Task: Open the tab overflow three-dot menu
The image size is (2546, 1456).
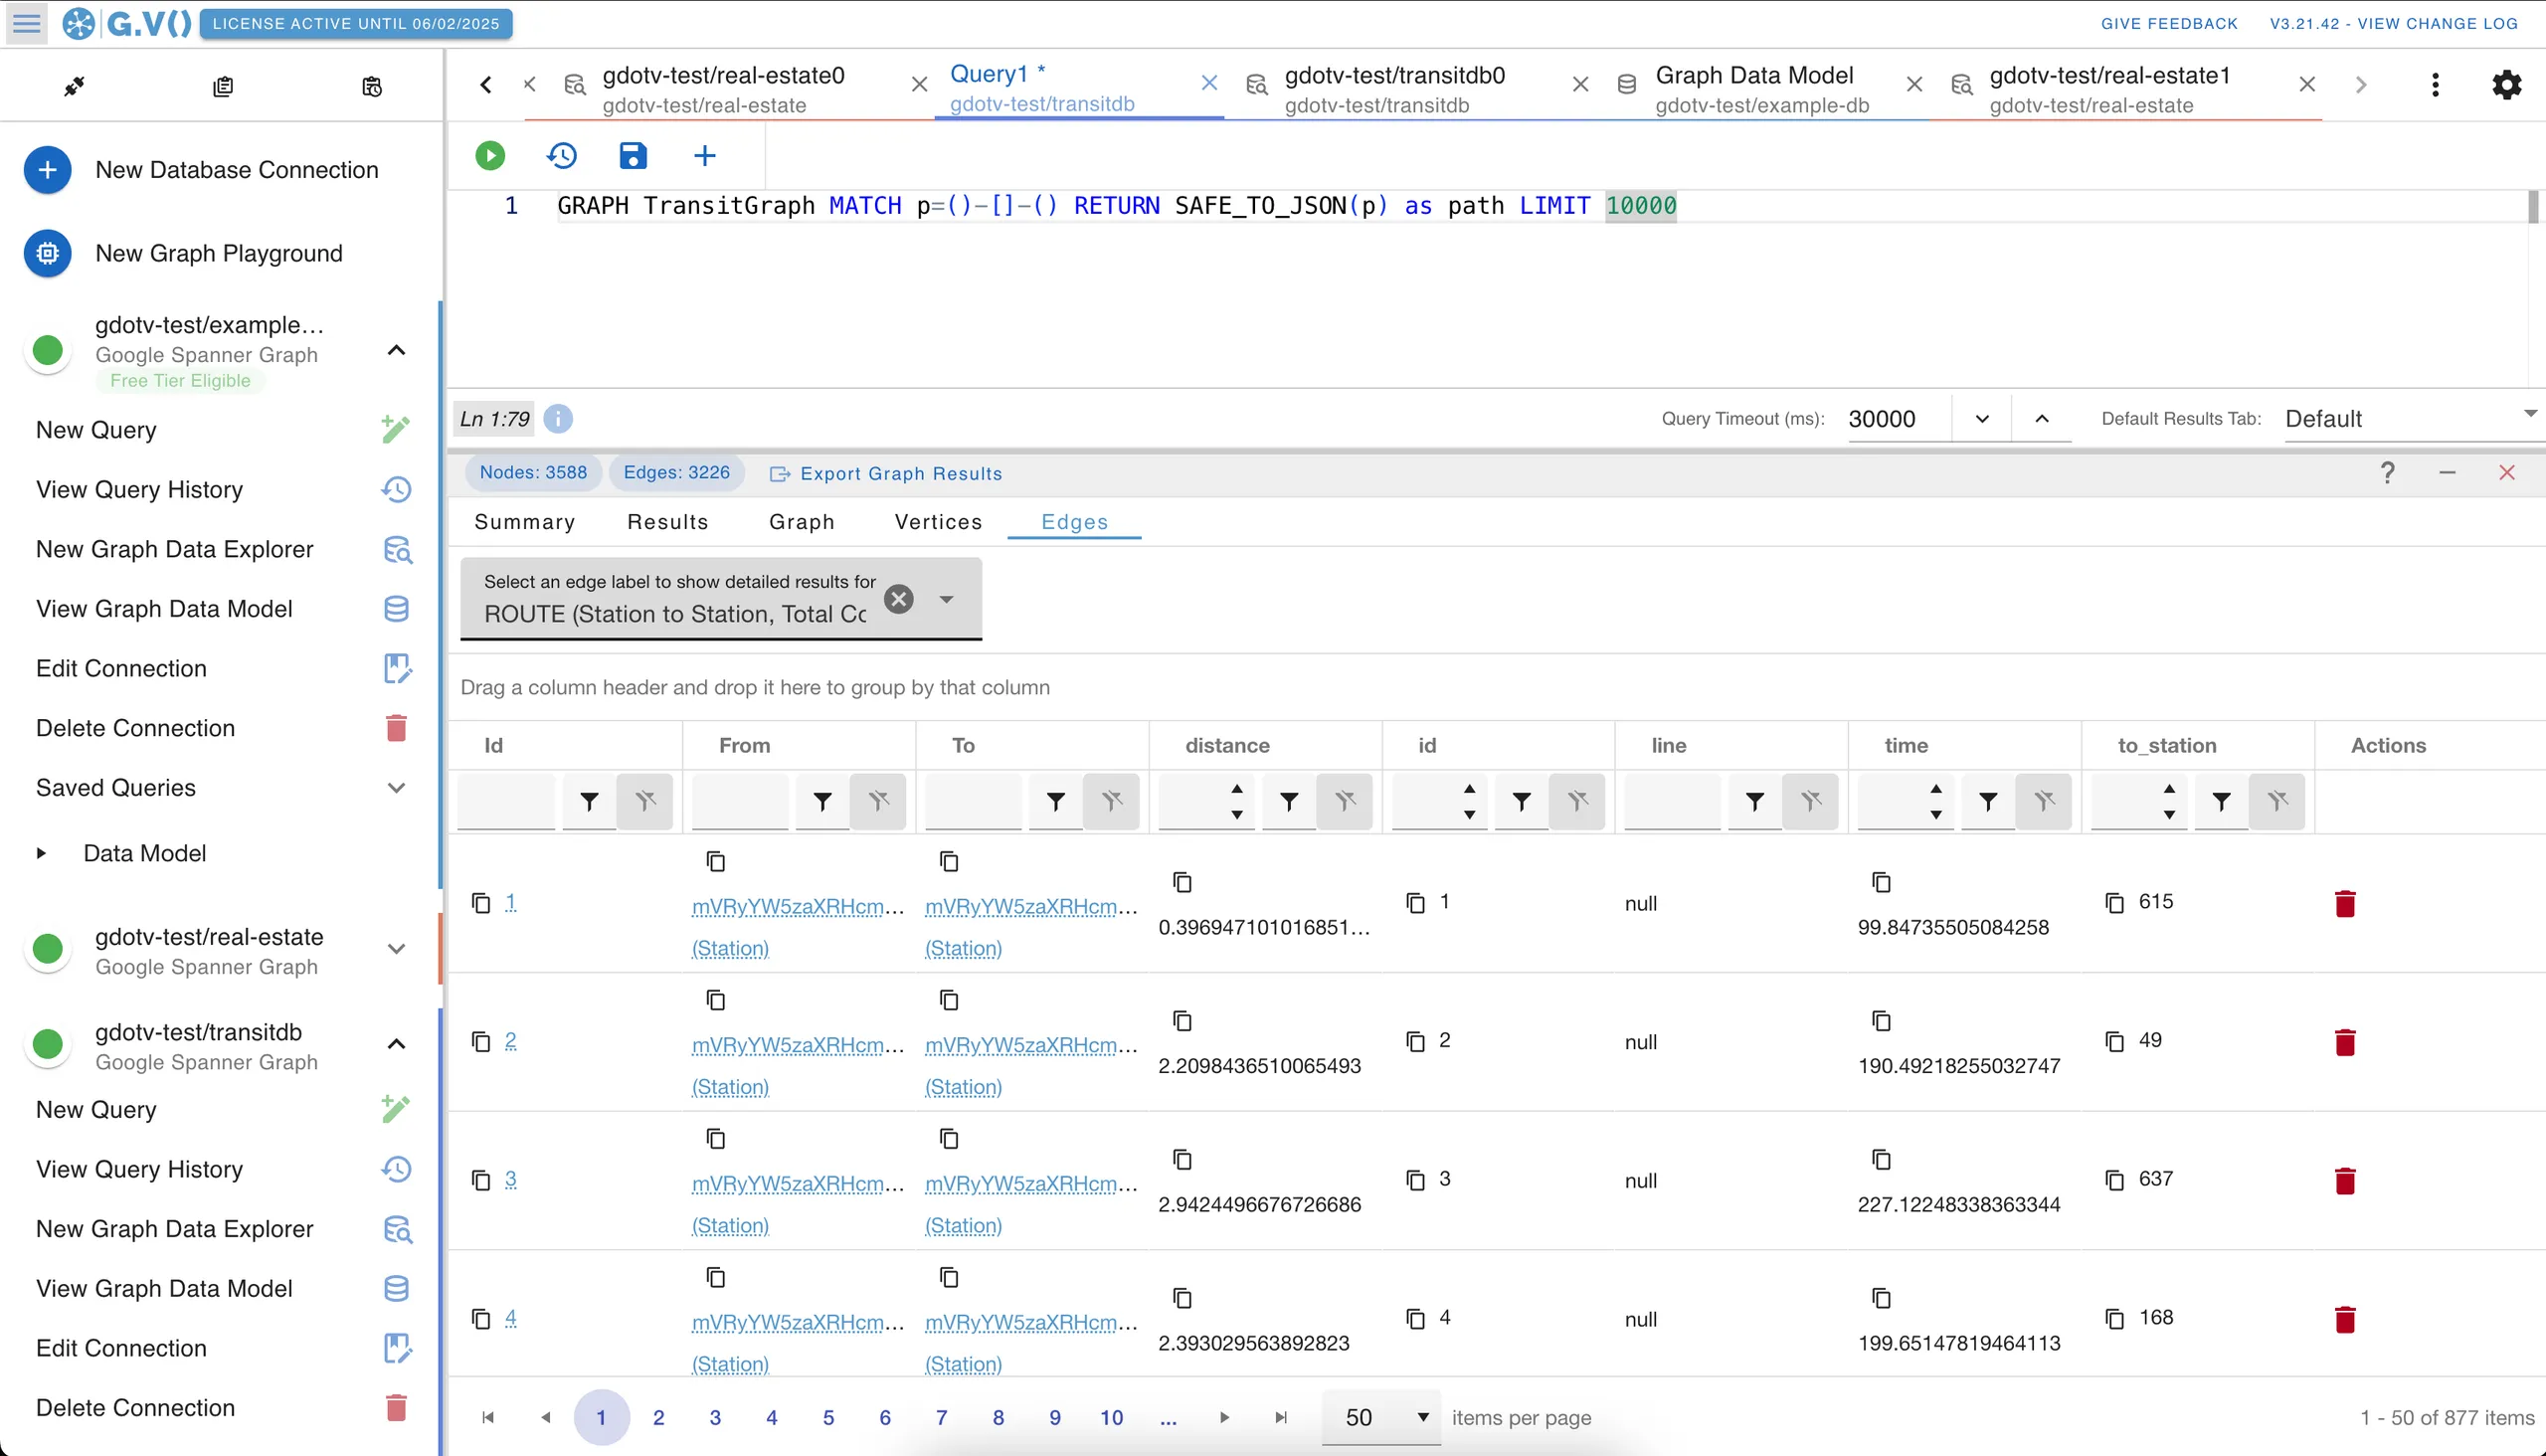Action: point(2435,85)
